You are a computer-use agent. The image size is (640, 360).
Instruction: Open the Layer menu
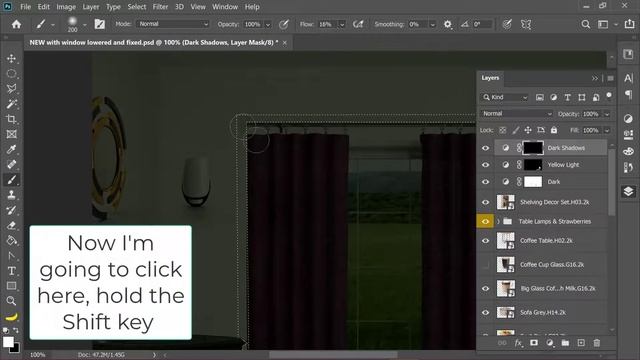point(91,7)
